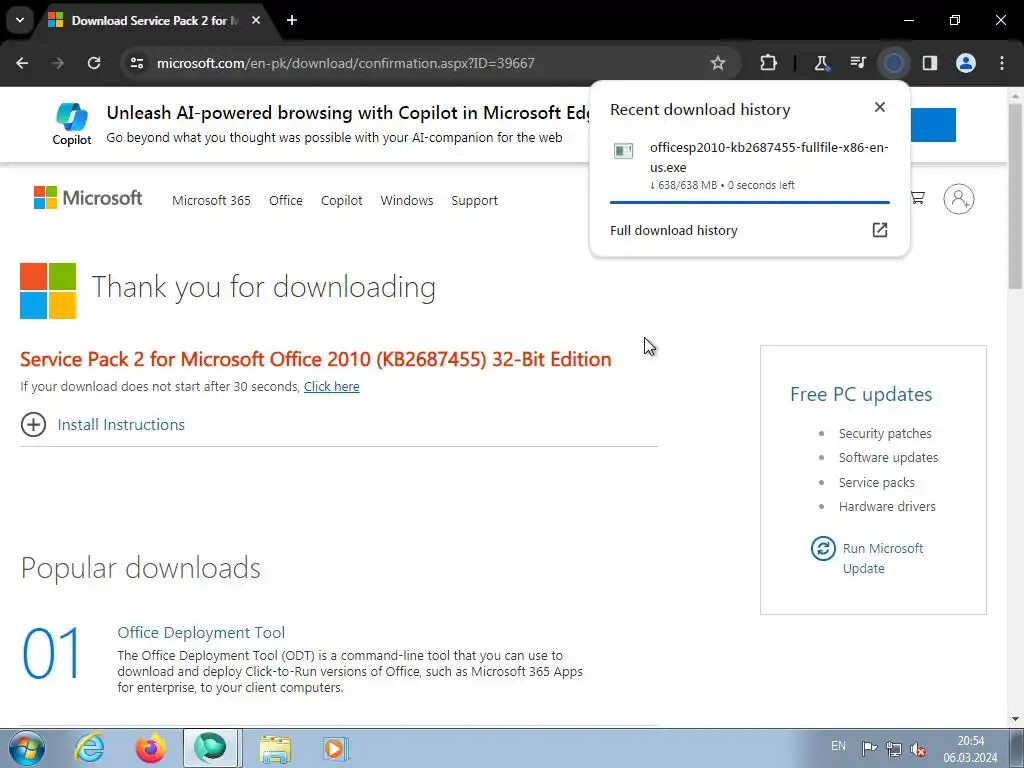
Task: Close the Download Service Pack 2 tab
Action: pos(256,20)
